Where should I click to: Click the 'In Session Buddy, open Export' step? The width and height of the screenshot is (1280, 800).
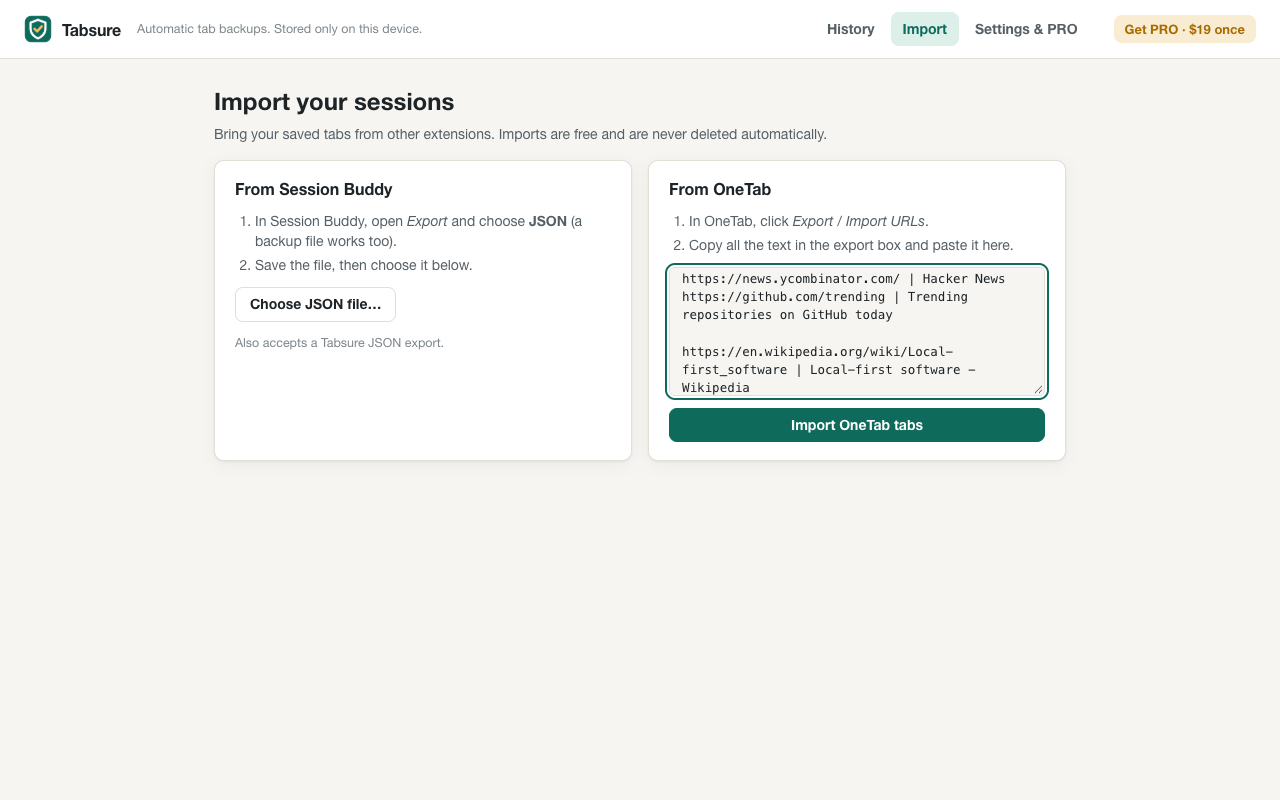[419, 231]
